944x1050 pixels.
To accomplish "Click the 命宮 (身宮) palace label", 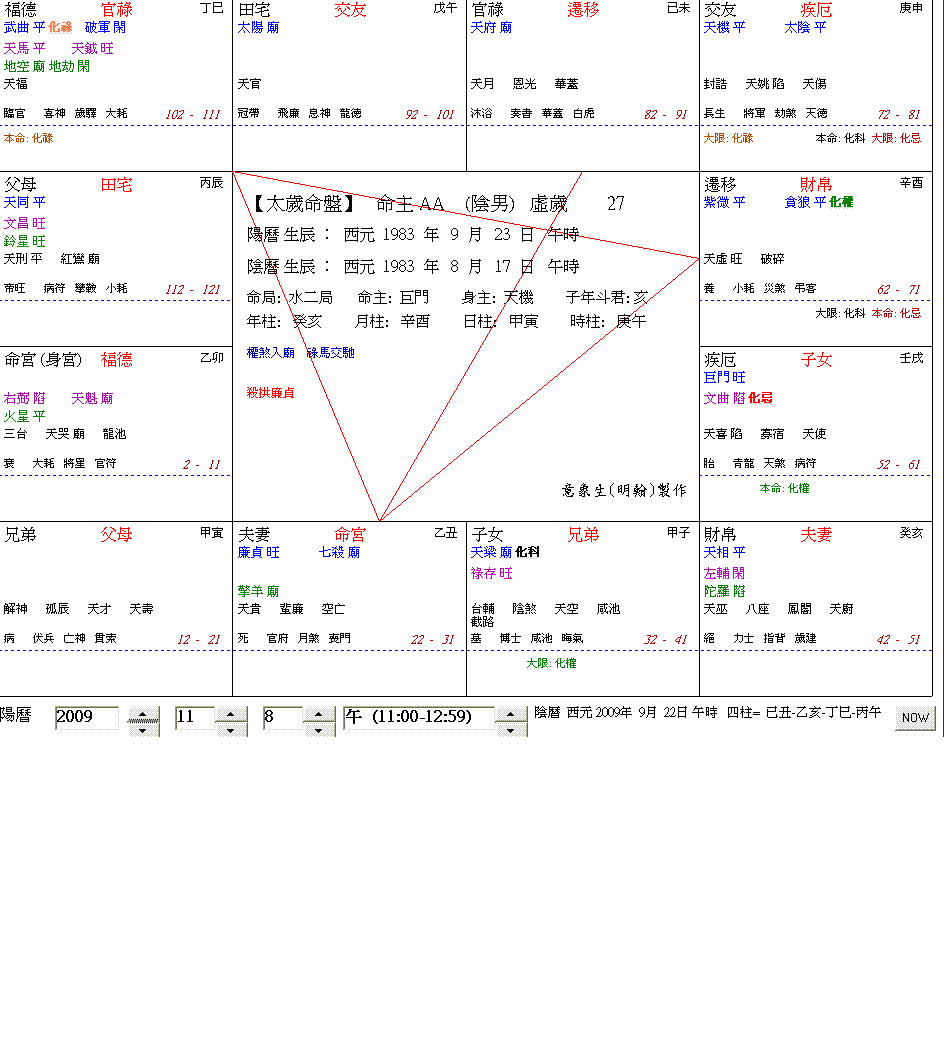I will click(45, 360).
